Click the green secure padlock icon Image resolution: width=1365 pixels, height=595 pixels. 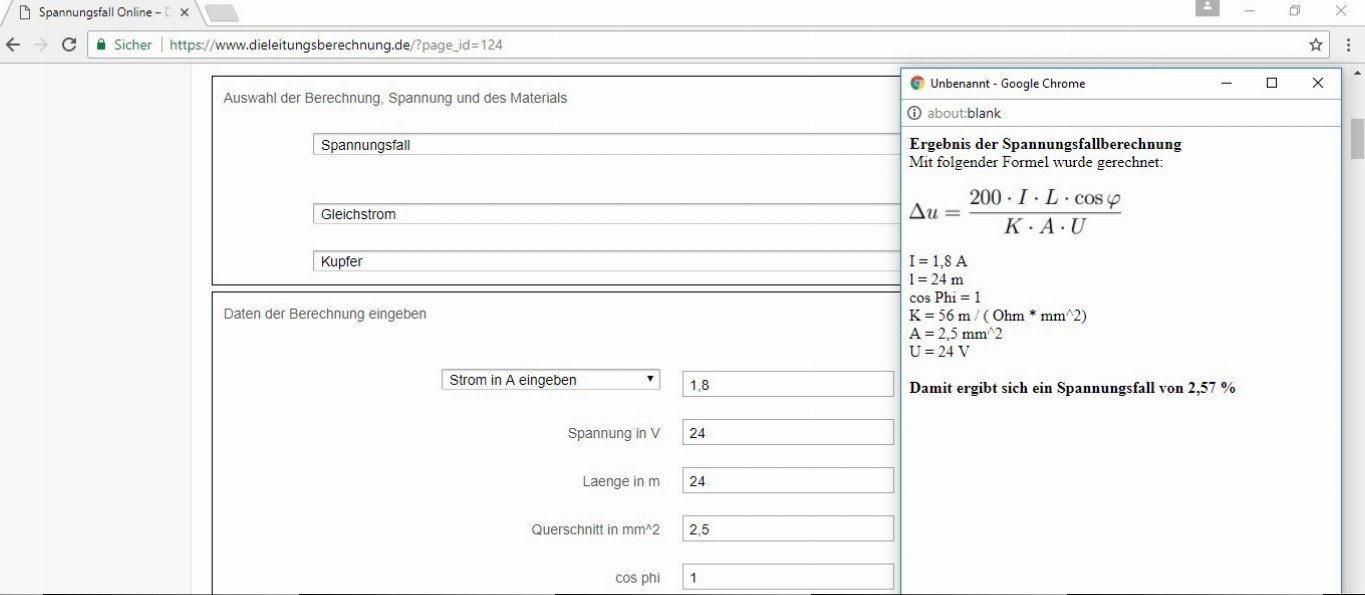(101, 45)
